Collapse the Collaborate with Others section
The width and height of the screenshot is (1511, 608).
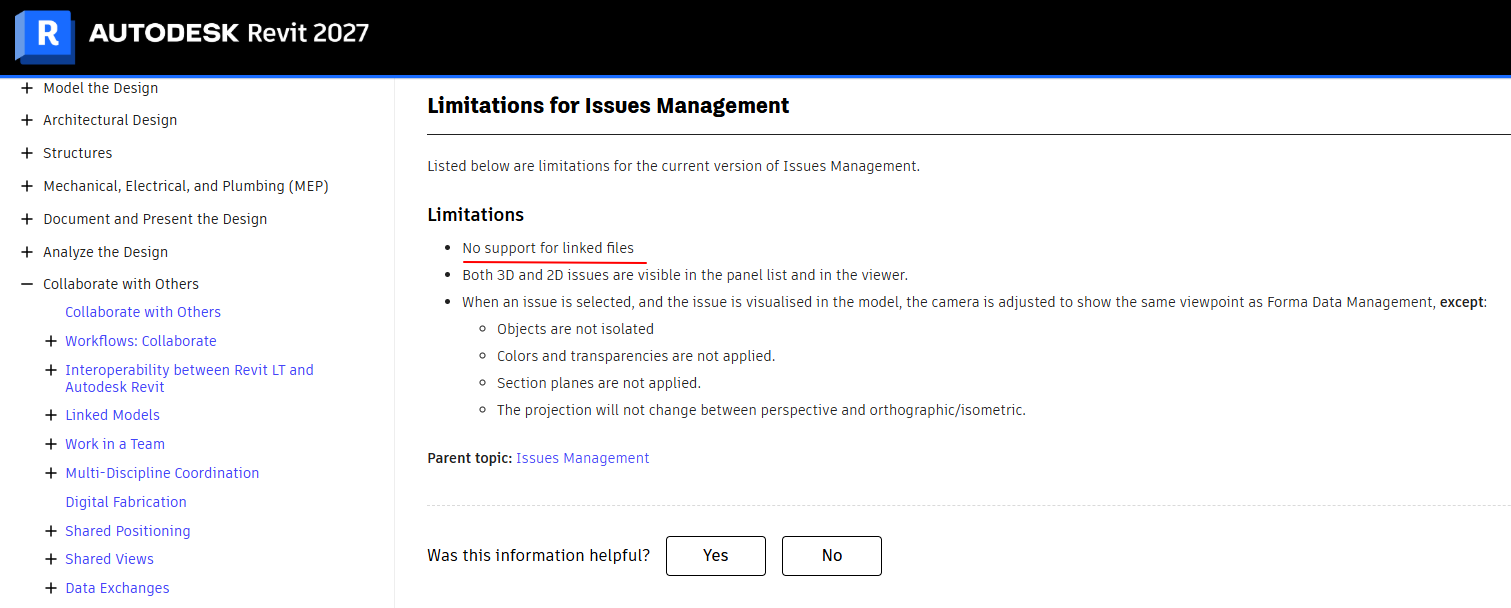tap(27, 284)
